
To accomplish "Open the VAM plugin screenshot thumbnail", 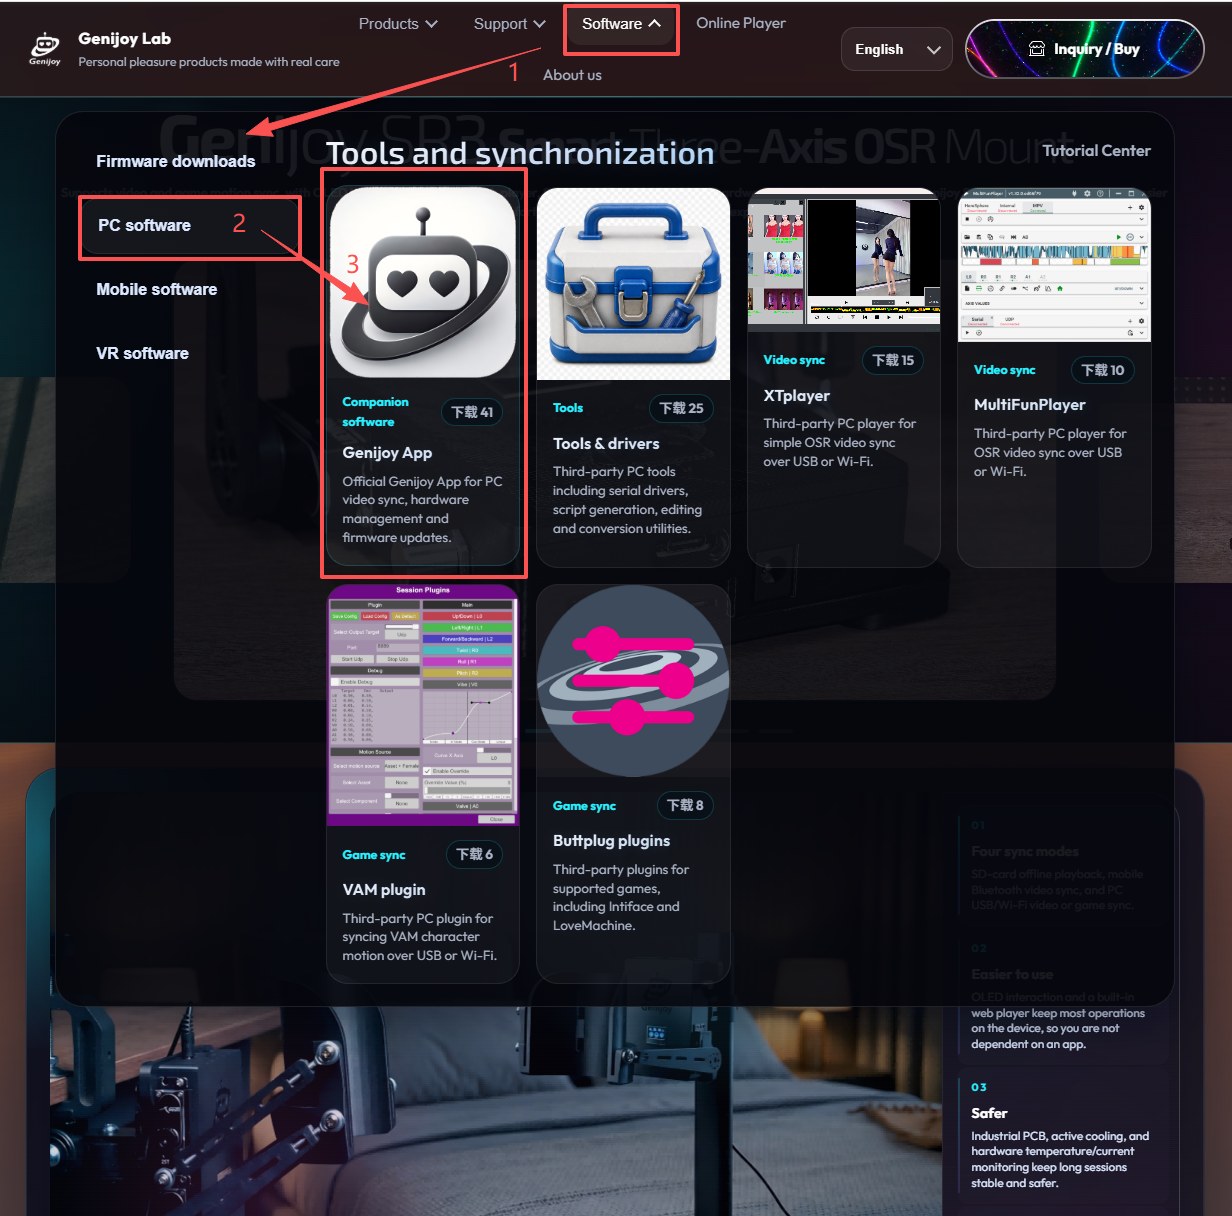I will click(423, 706).
